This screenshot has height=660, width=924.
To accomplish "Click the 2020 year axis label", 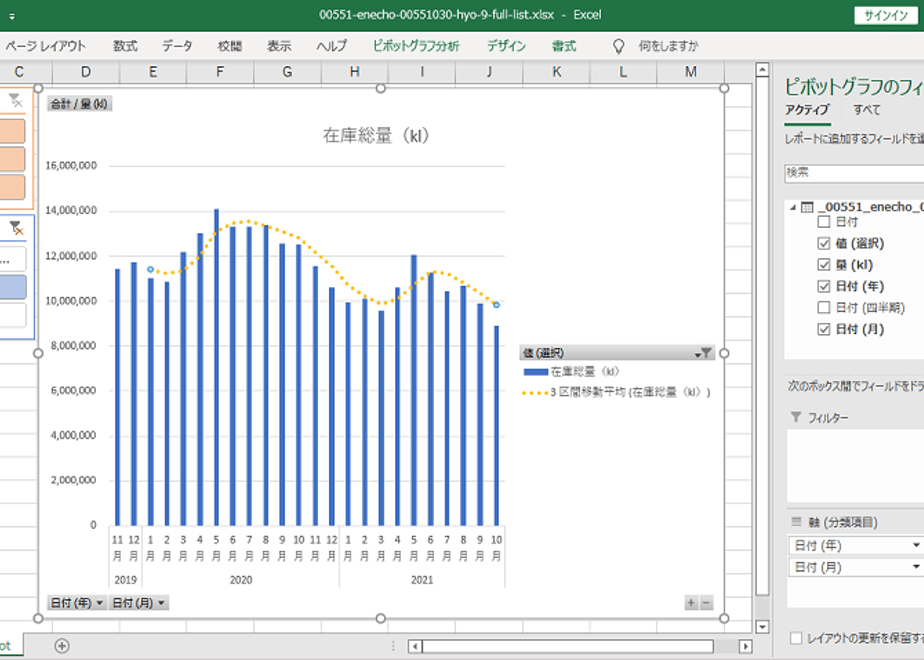I will [240, 580].
